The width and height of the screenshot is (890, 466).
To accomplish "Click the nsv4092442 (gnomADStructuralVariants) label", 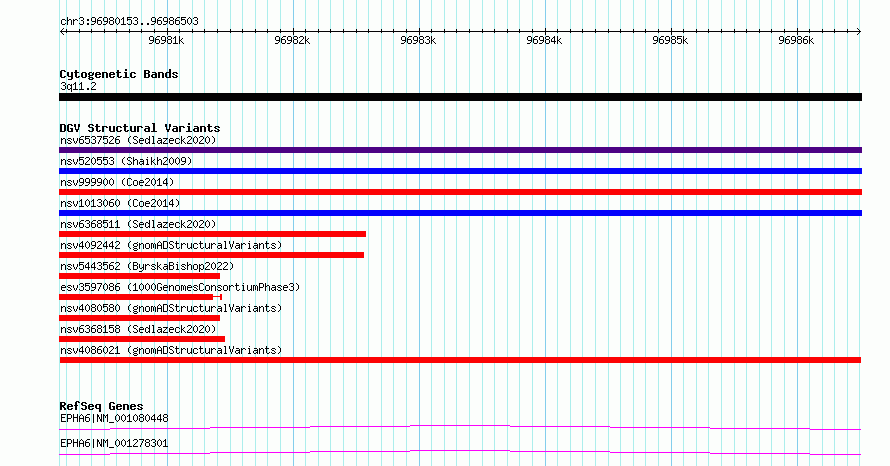I will pos(171,245).
